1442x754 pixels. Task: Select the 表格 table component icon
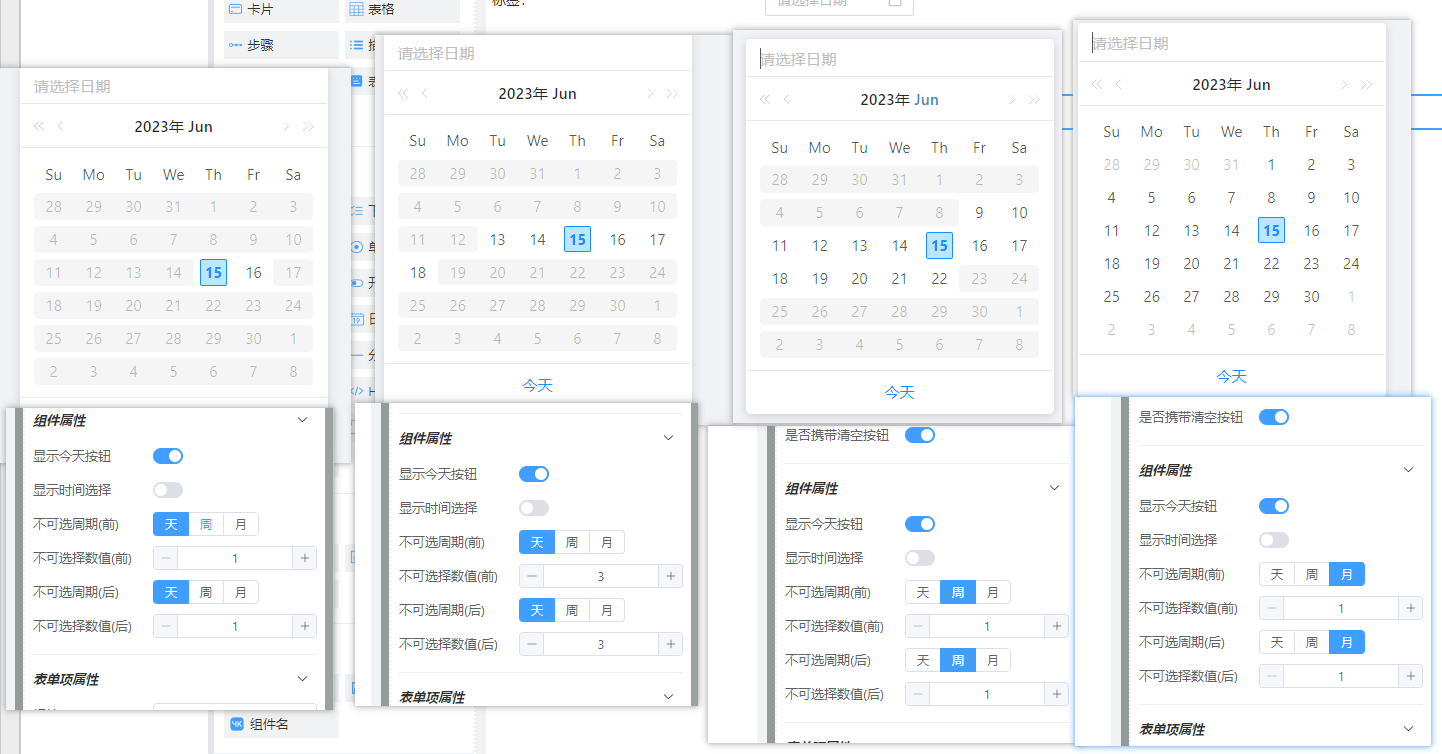(357, 9)
